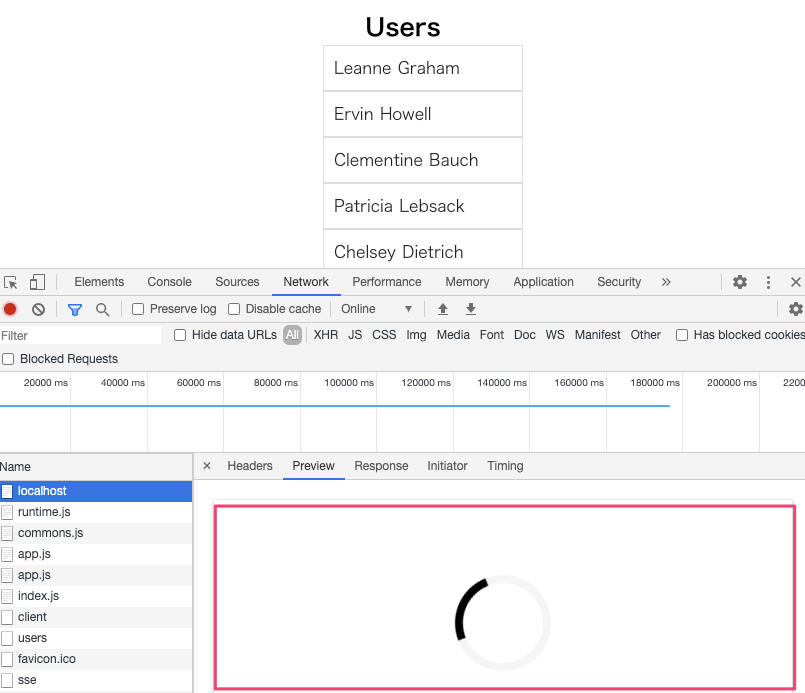Toggle the device toolbar icon
805x693 pixels.
tap(37, 282)
